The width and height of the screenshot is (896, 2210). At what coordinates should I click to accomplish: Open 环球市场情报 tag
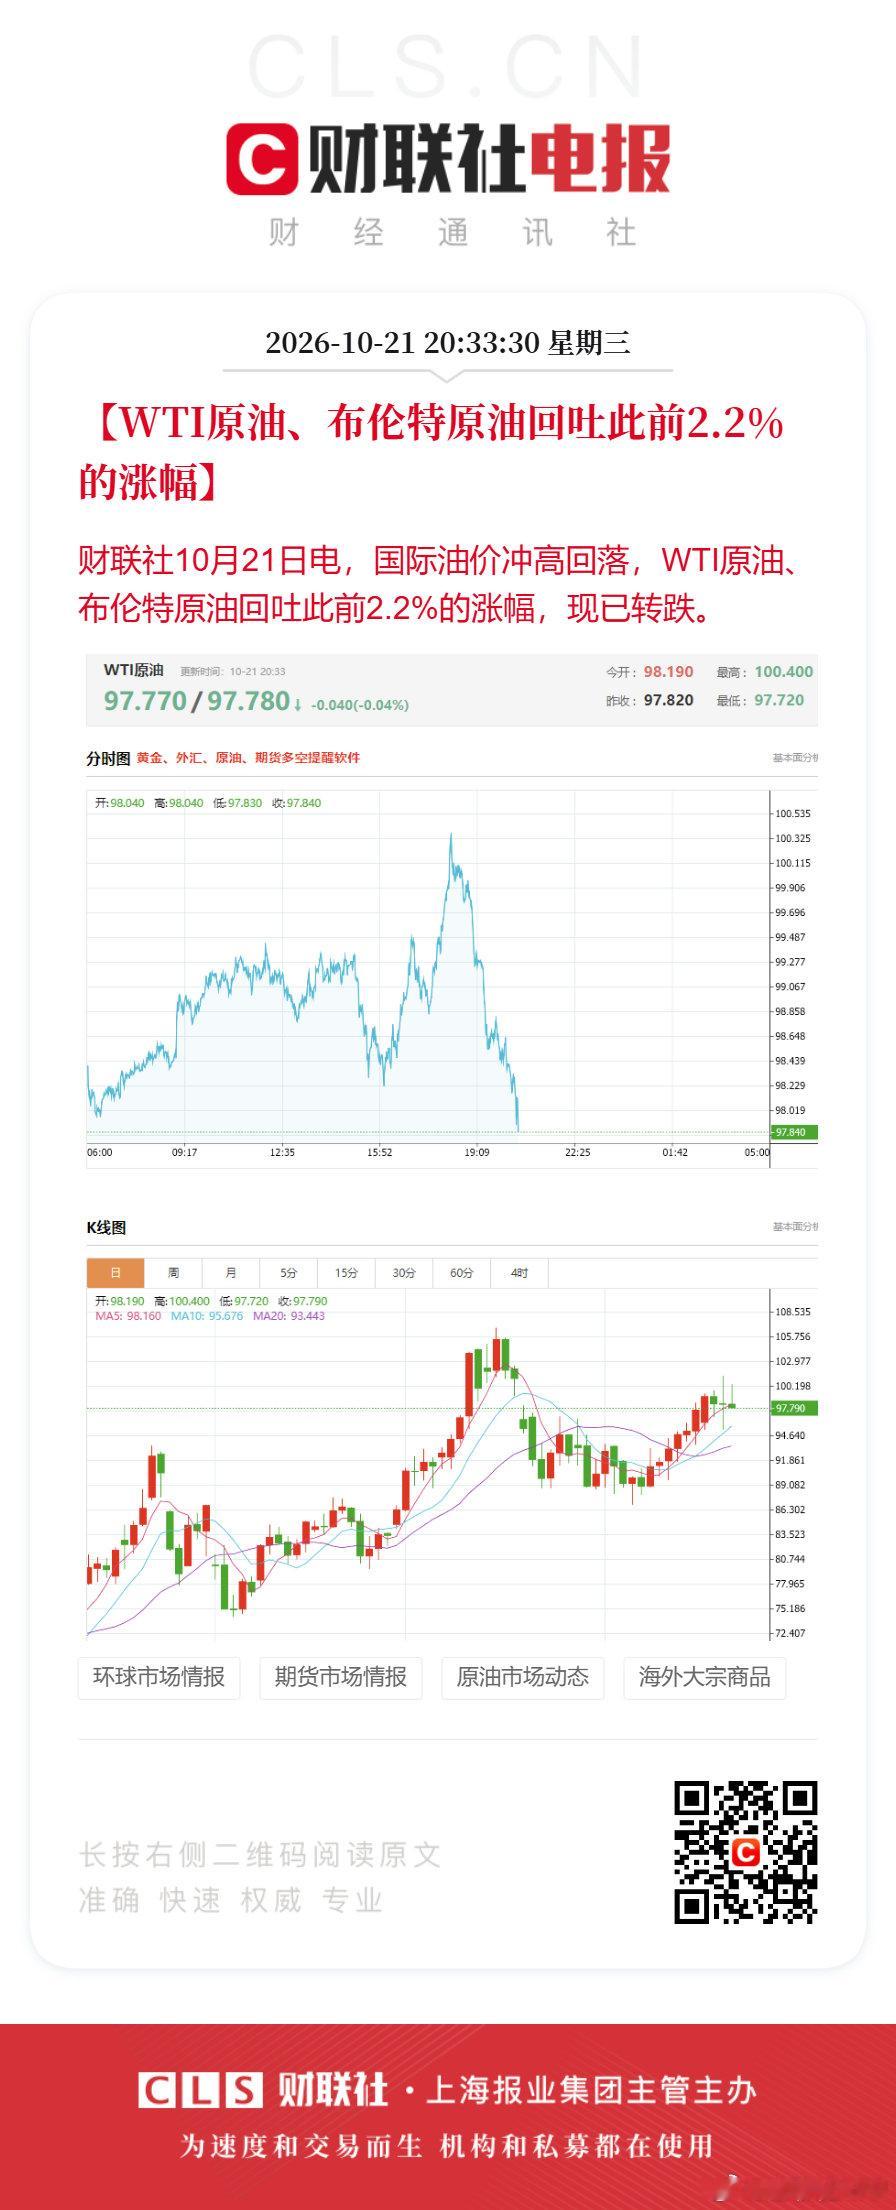159,1677
